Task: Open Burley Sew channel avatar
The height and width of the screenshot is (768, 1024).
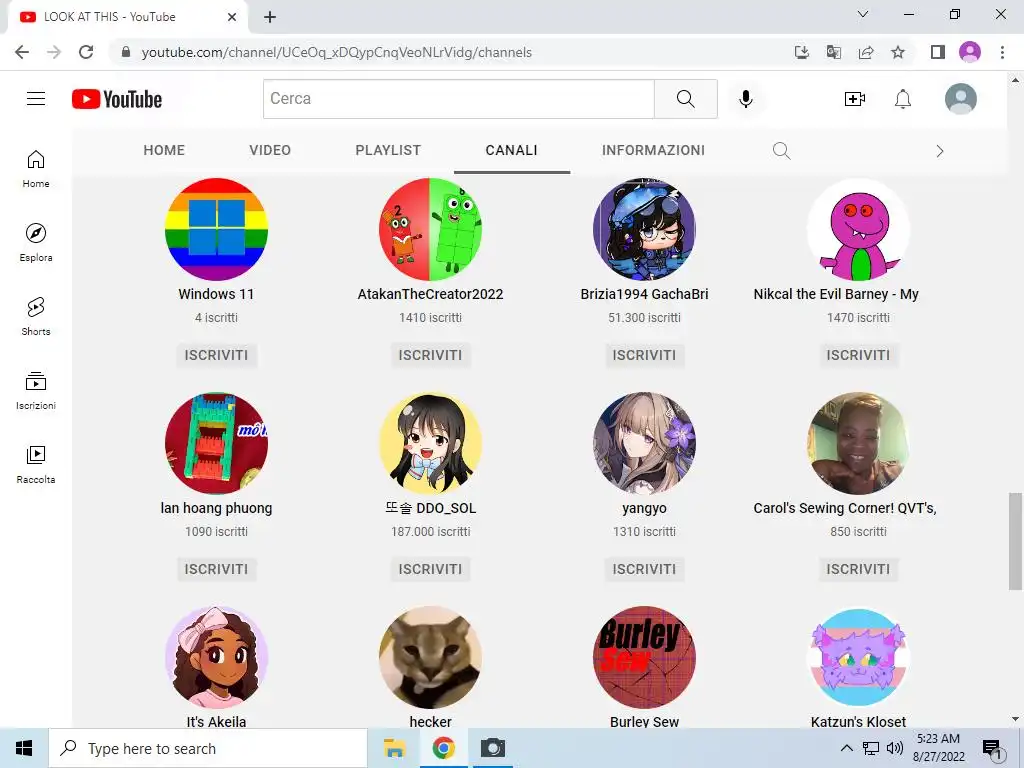Action: point(645,658)
